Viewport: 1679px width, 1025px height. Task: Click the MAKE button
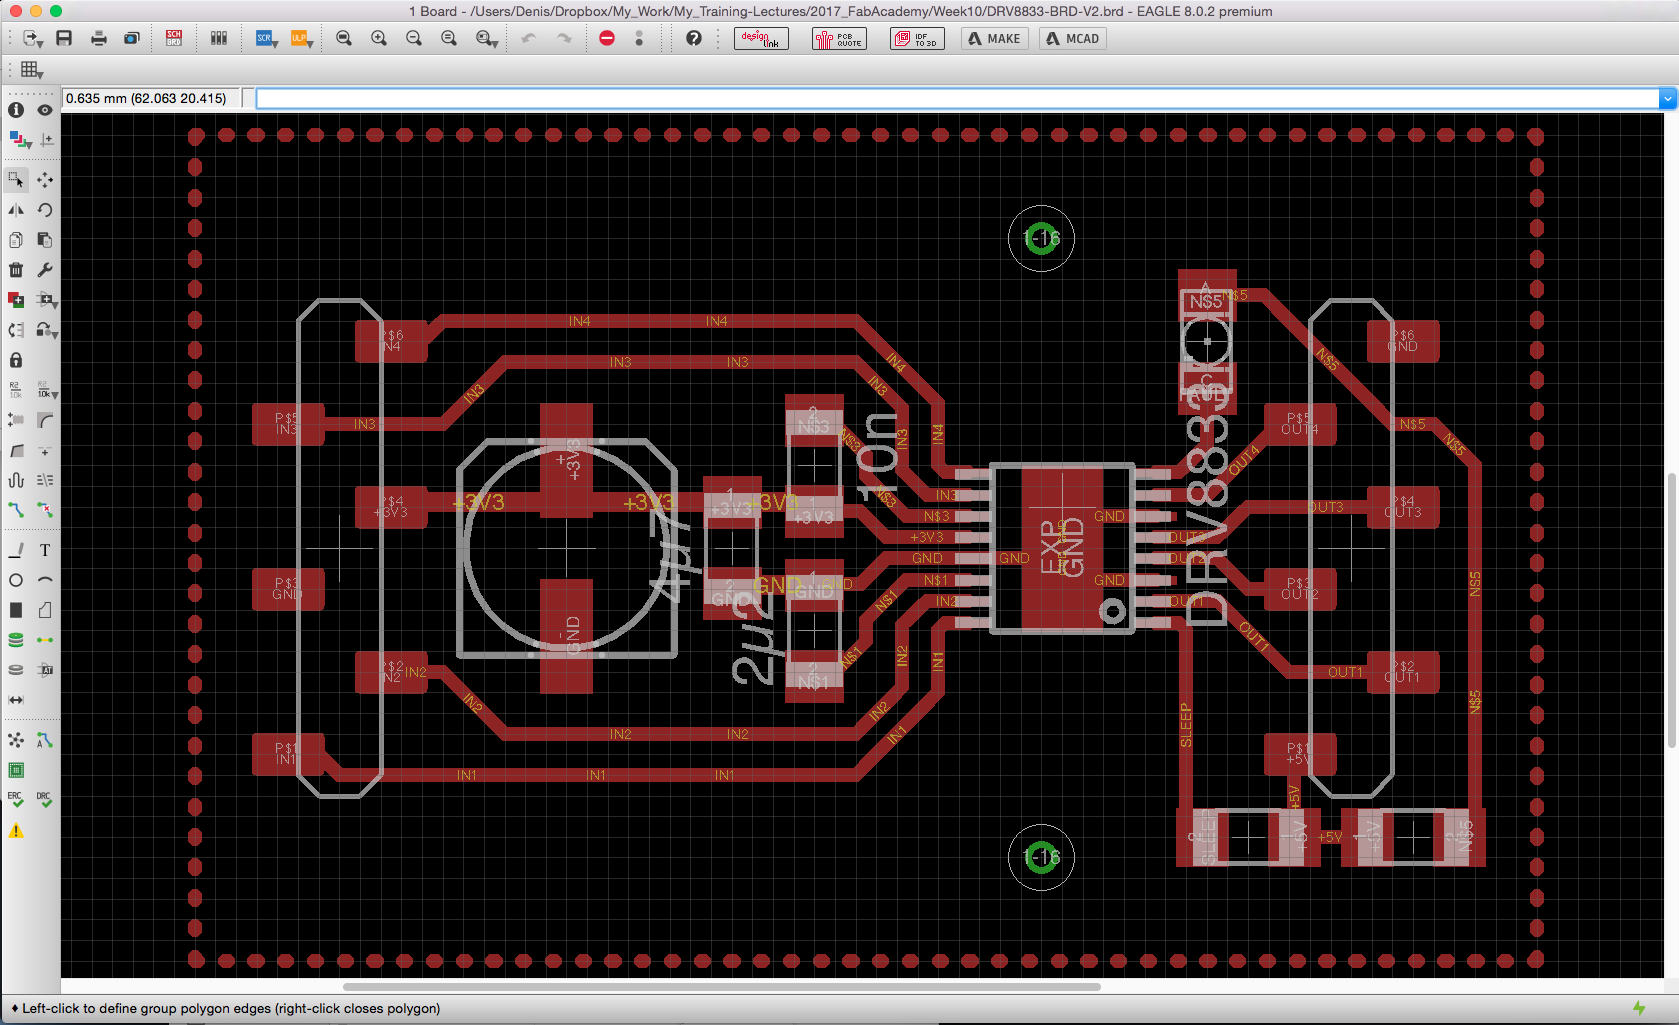tap(995, 38)
